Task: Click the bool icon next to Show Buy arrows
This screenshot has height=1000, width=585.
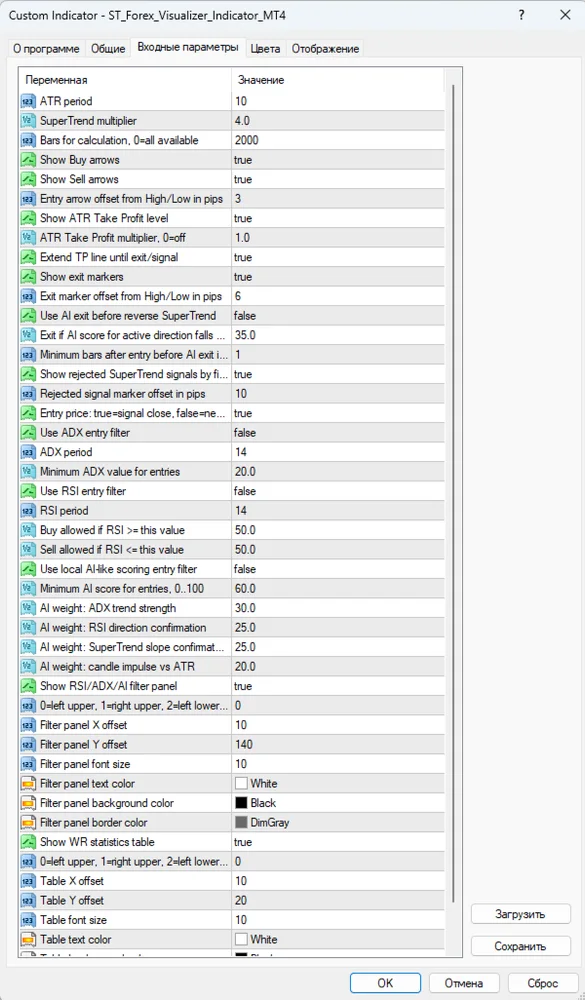Action: point(28,159)
